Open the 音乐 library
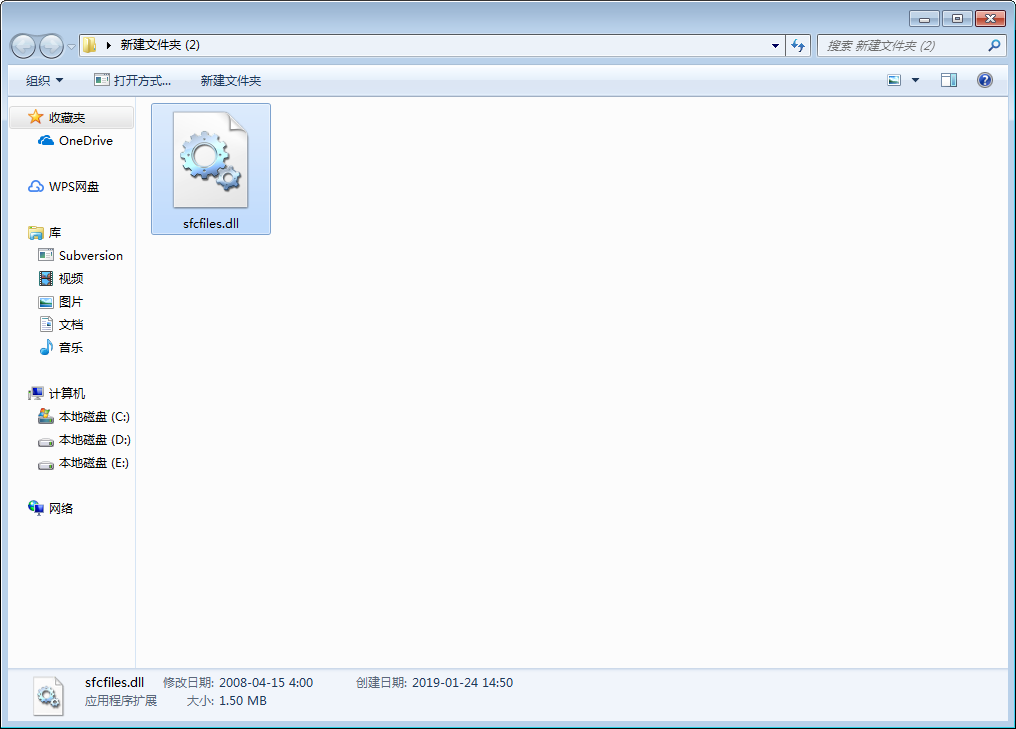Screen dimensions: 1016x729 point(68,347)
